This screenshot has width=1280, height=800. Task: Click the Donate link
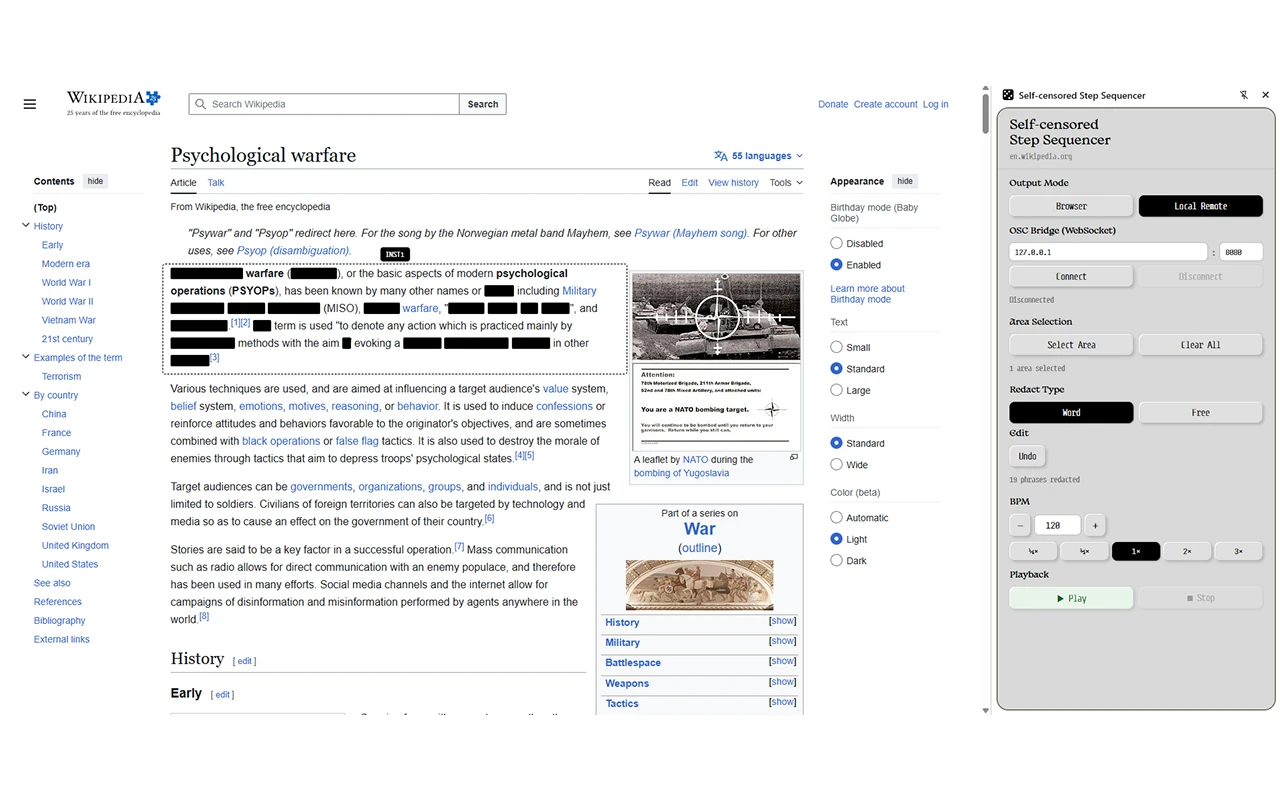click(833, 104)
